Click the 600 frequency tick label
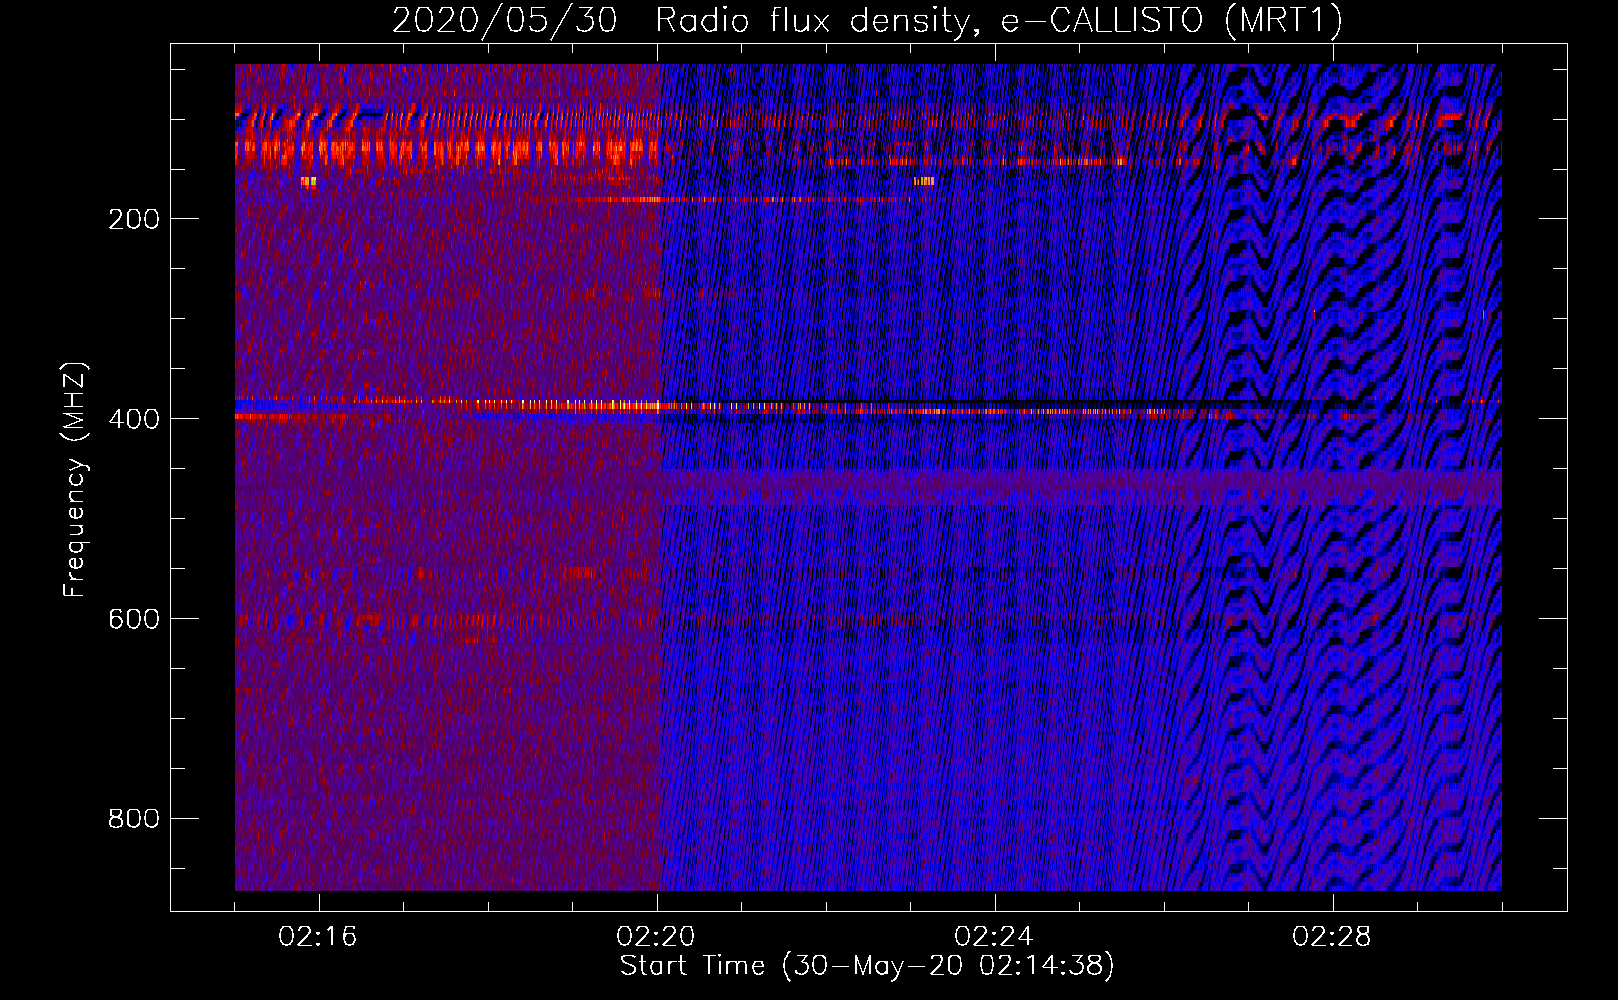 click(134, 619)
